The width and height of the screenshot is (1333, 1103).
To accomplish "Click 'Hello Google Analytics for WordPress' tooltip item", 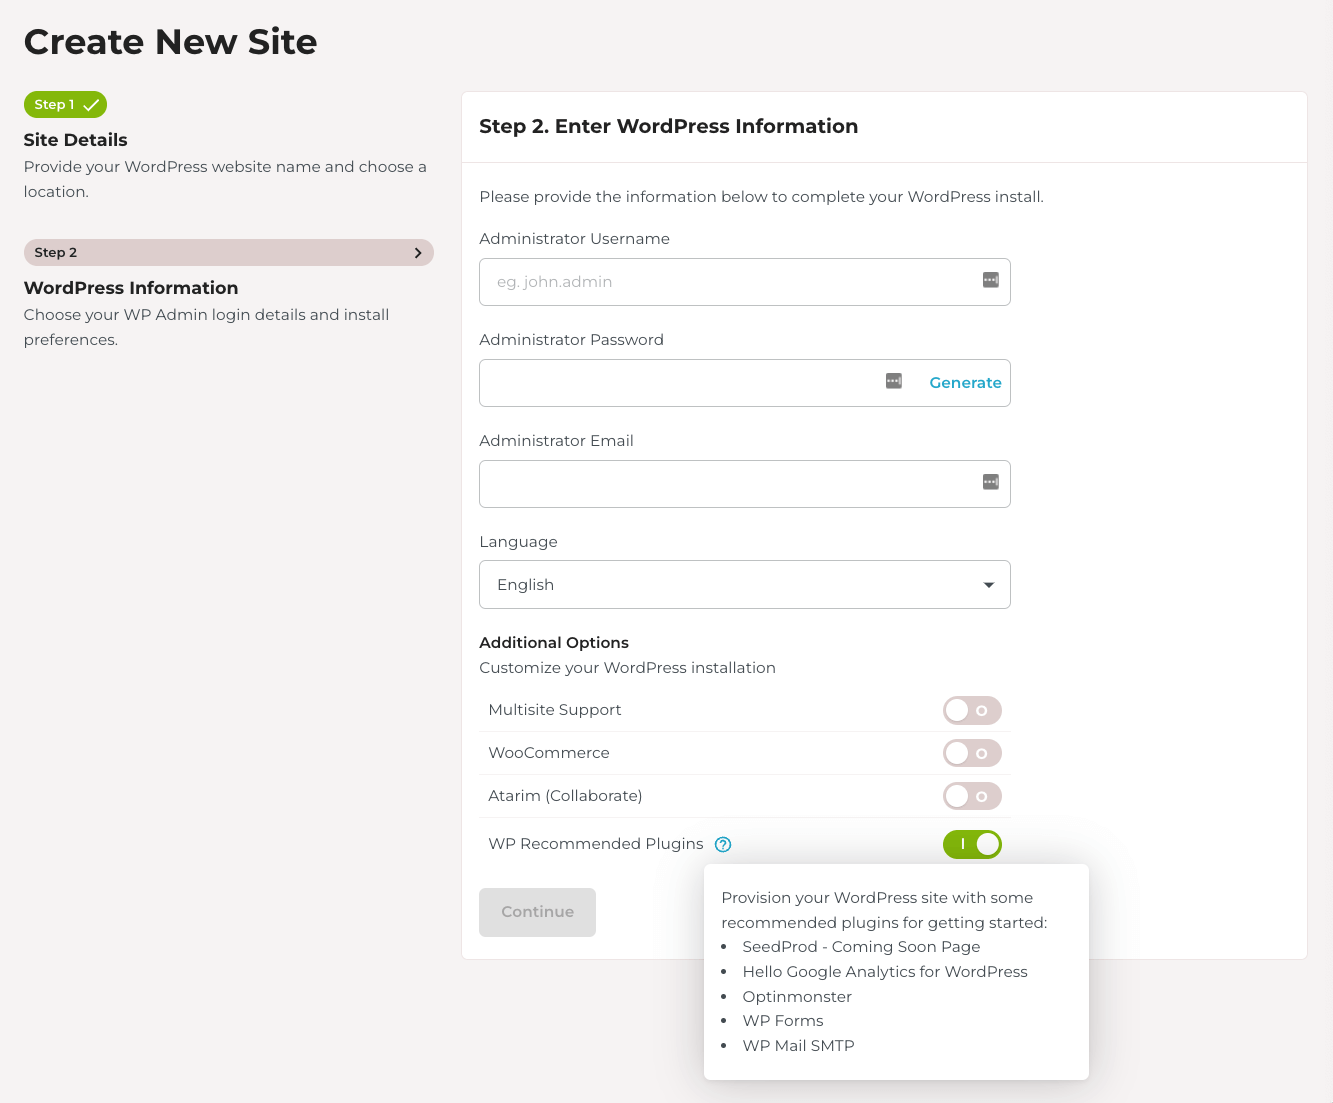I will (885, 972).
